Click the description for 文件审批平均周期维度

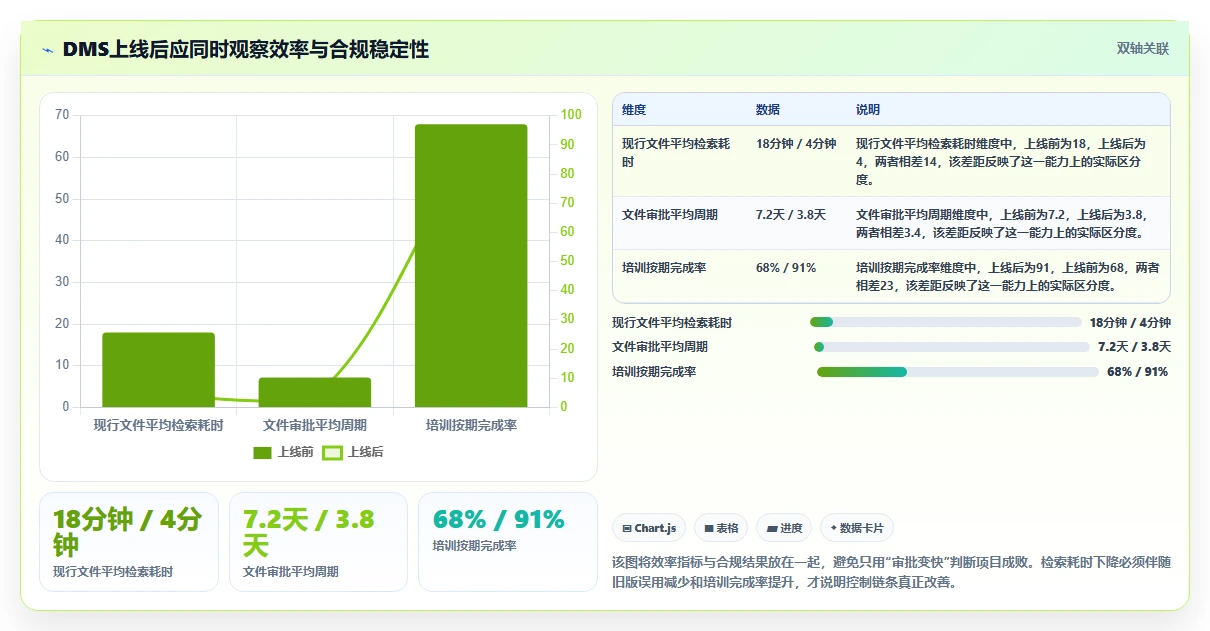(1002, 223)
